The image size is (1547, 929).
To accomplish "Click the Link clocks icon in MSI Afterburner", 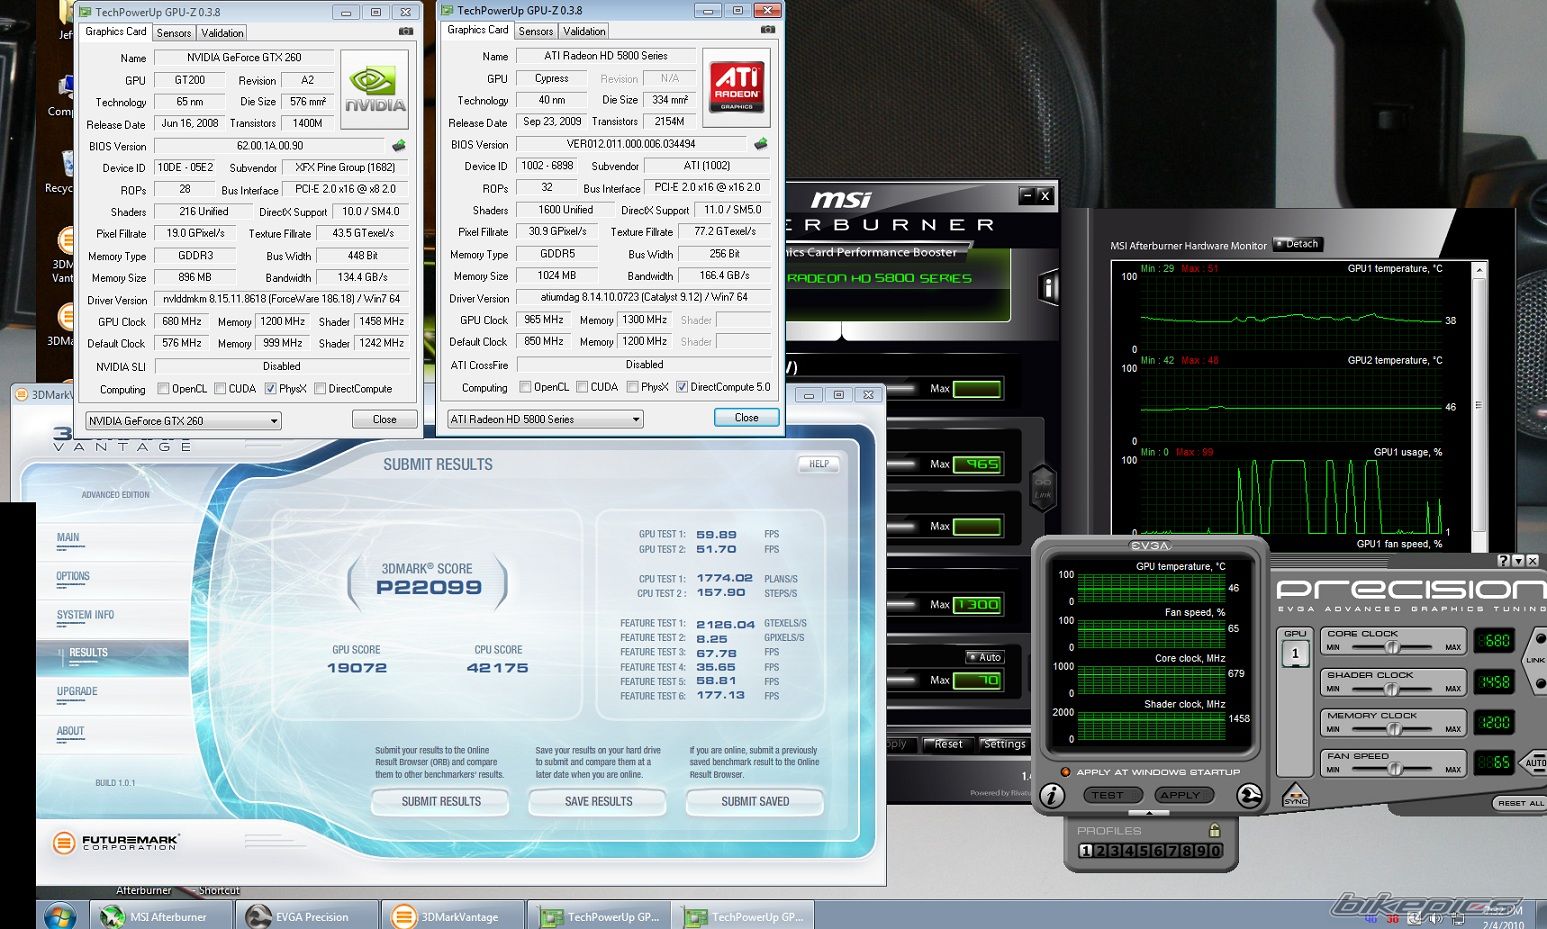I will coord(1043,489).
